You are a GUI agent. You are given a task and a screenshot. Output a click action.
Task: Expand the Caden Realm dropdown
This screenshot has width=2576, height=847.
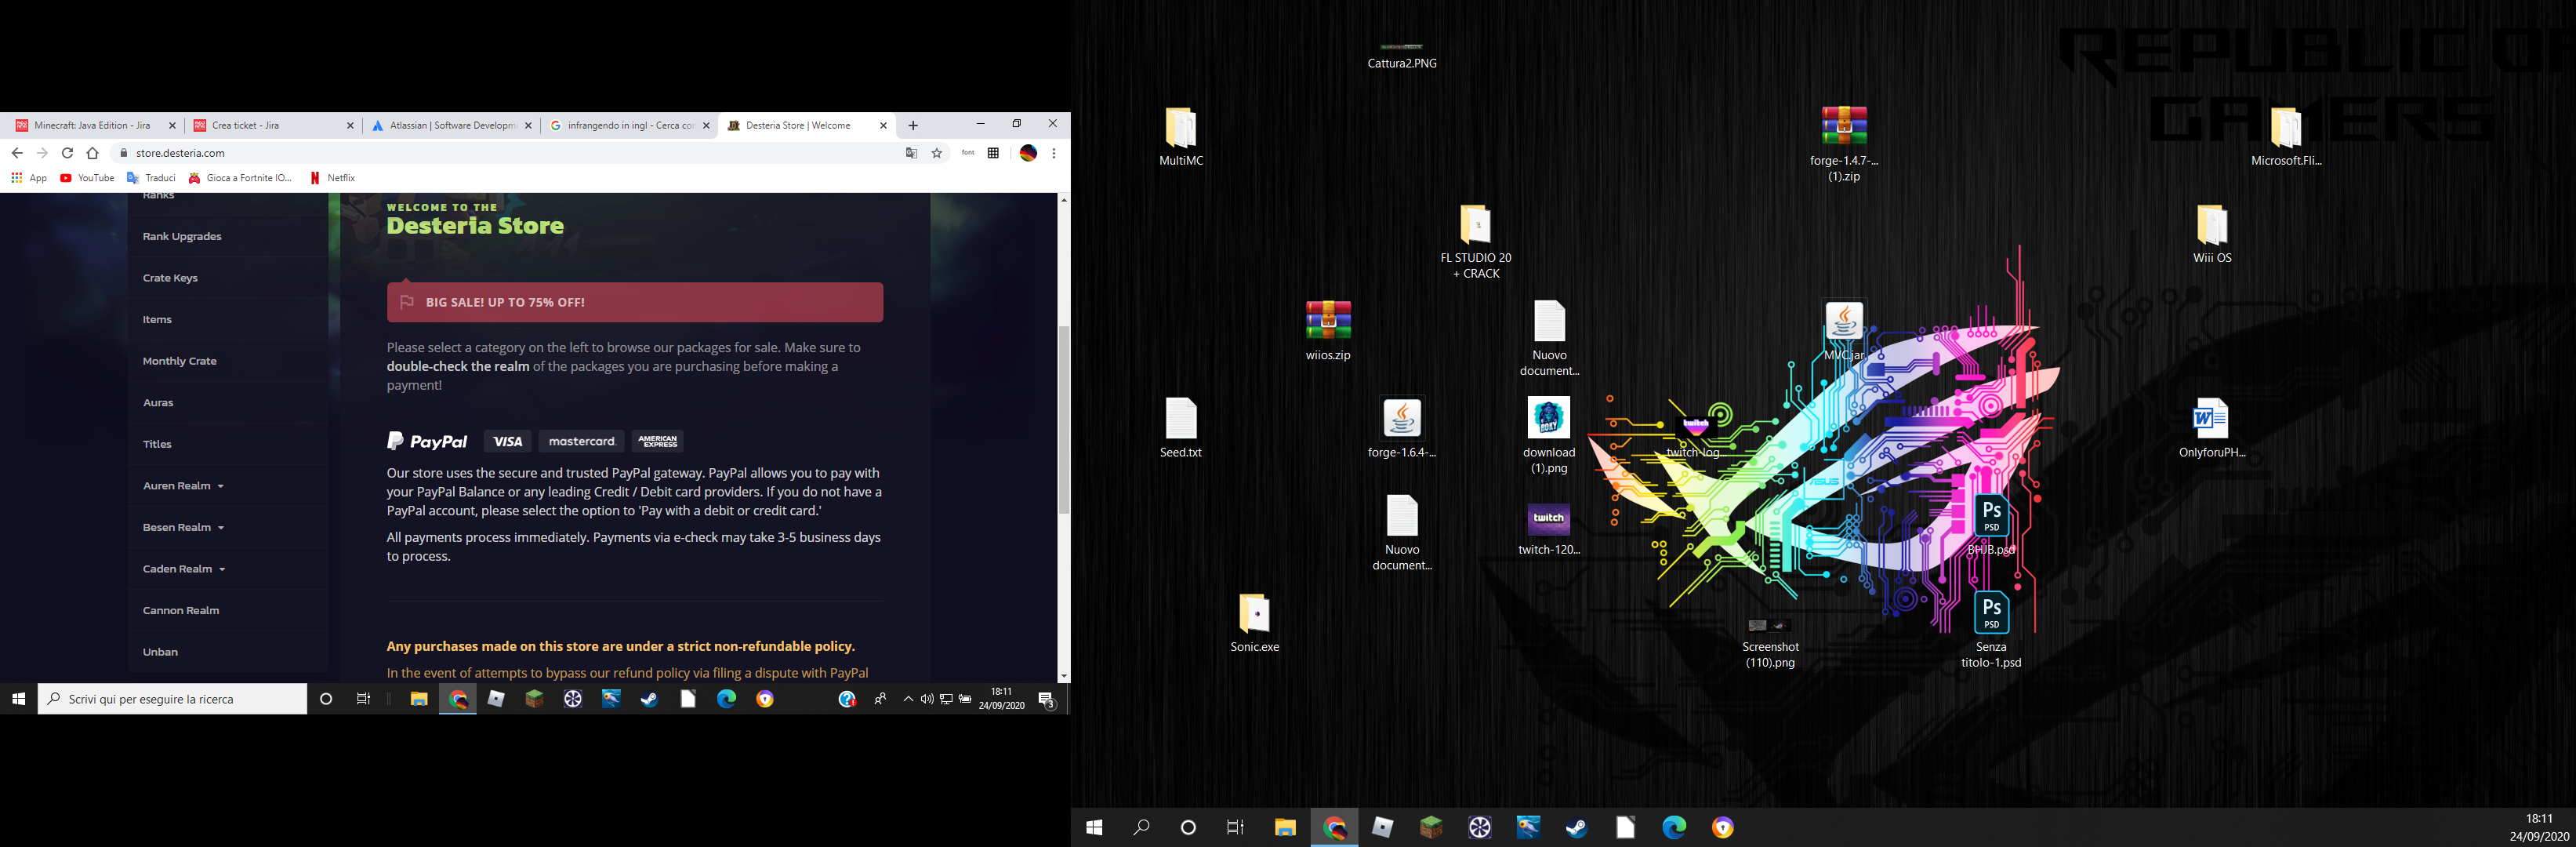(183, 569)
